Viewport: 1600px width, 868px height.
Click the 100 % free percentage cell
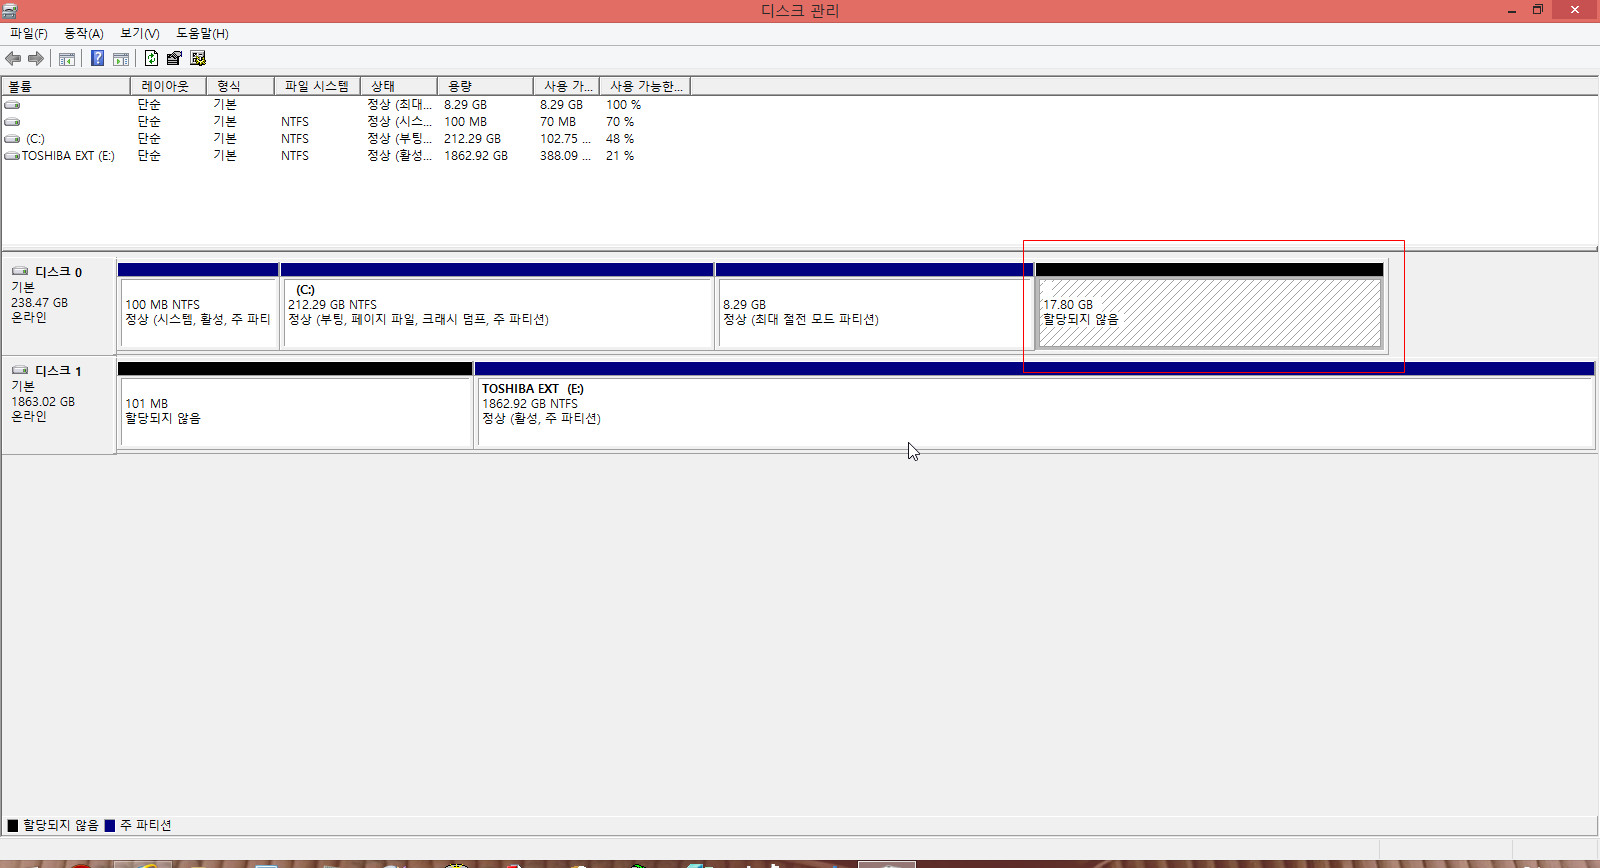coord(623,105)
